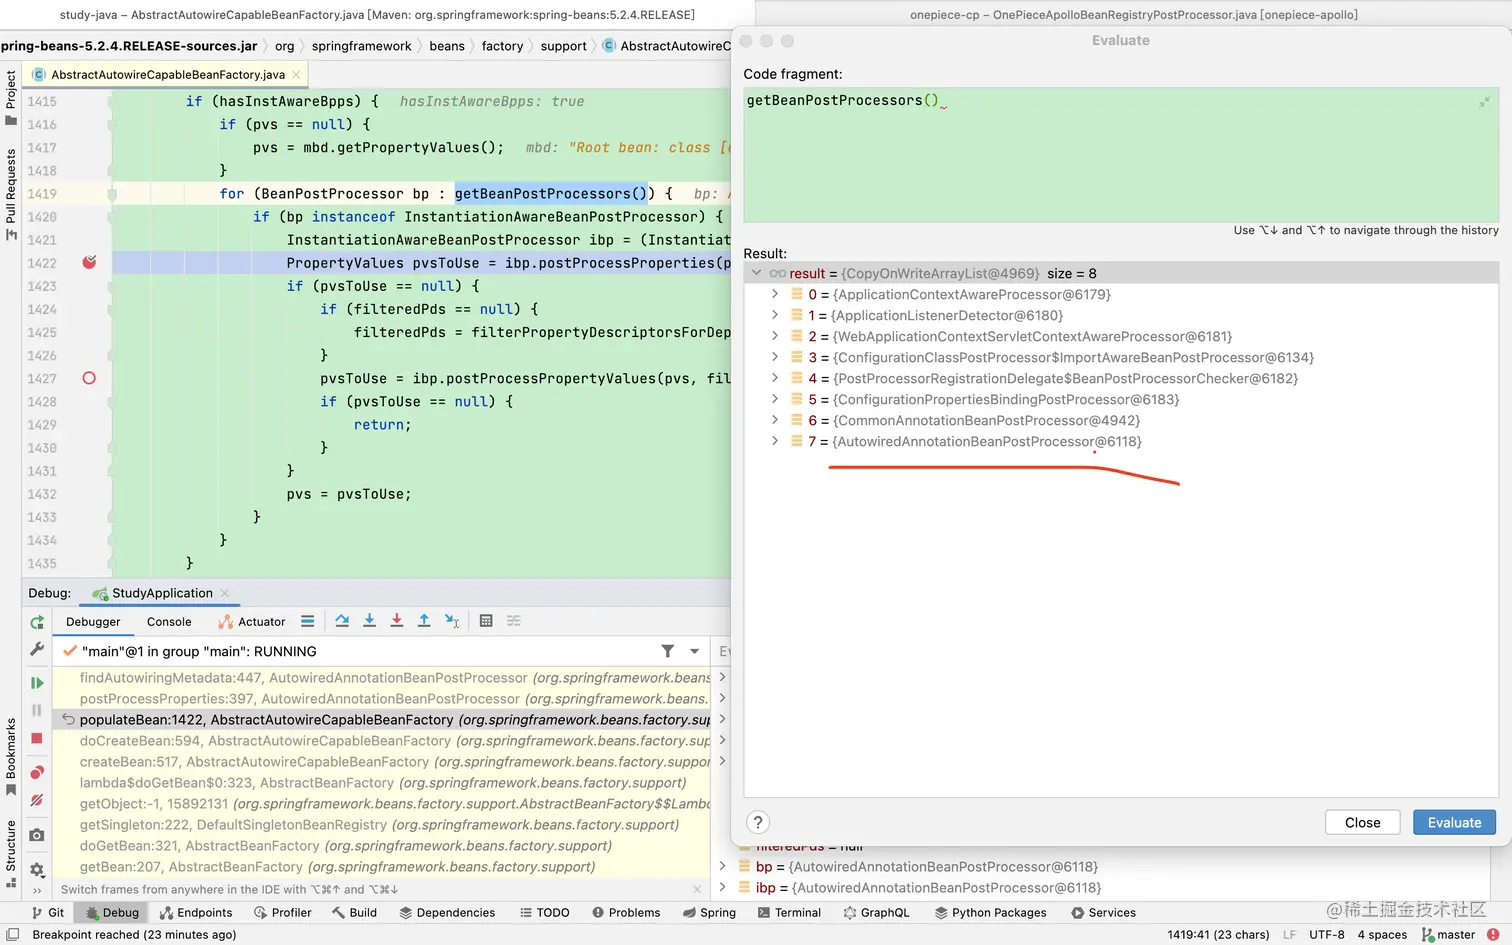Stop the debug session
Screen dimensions: 1512x945
37,738
